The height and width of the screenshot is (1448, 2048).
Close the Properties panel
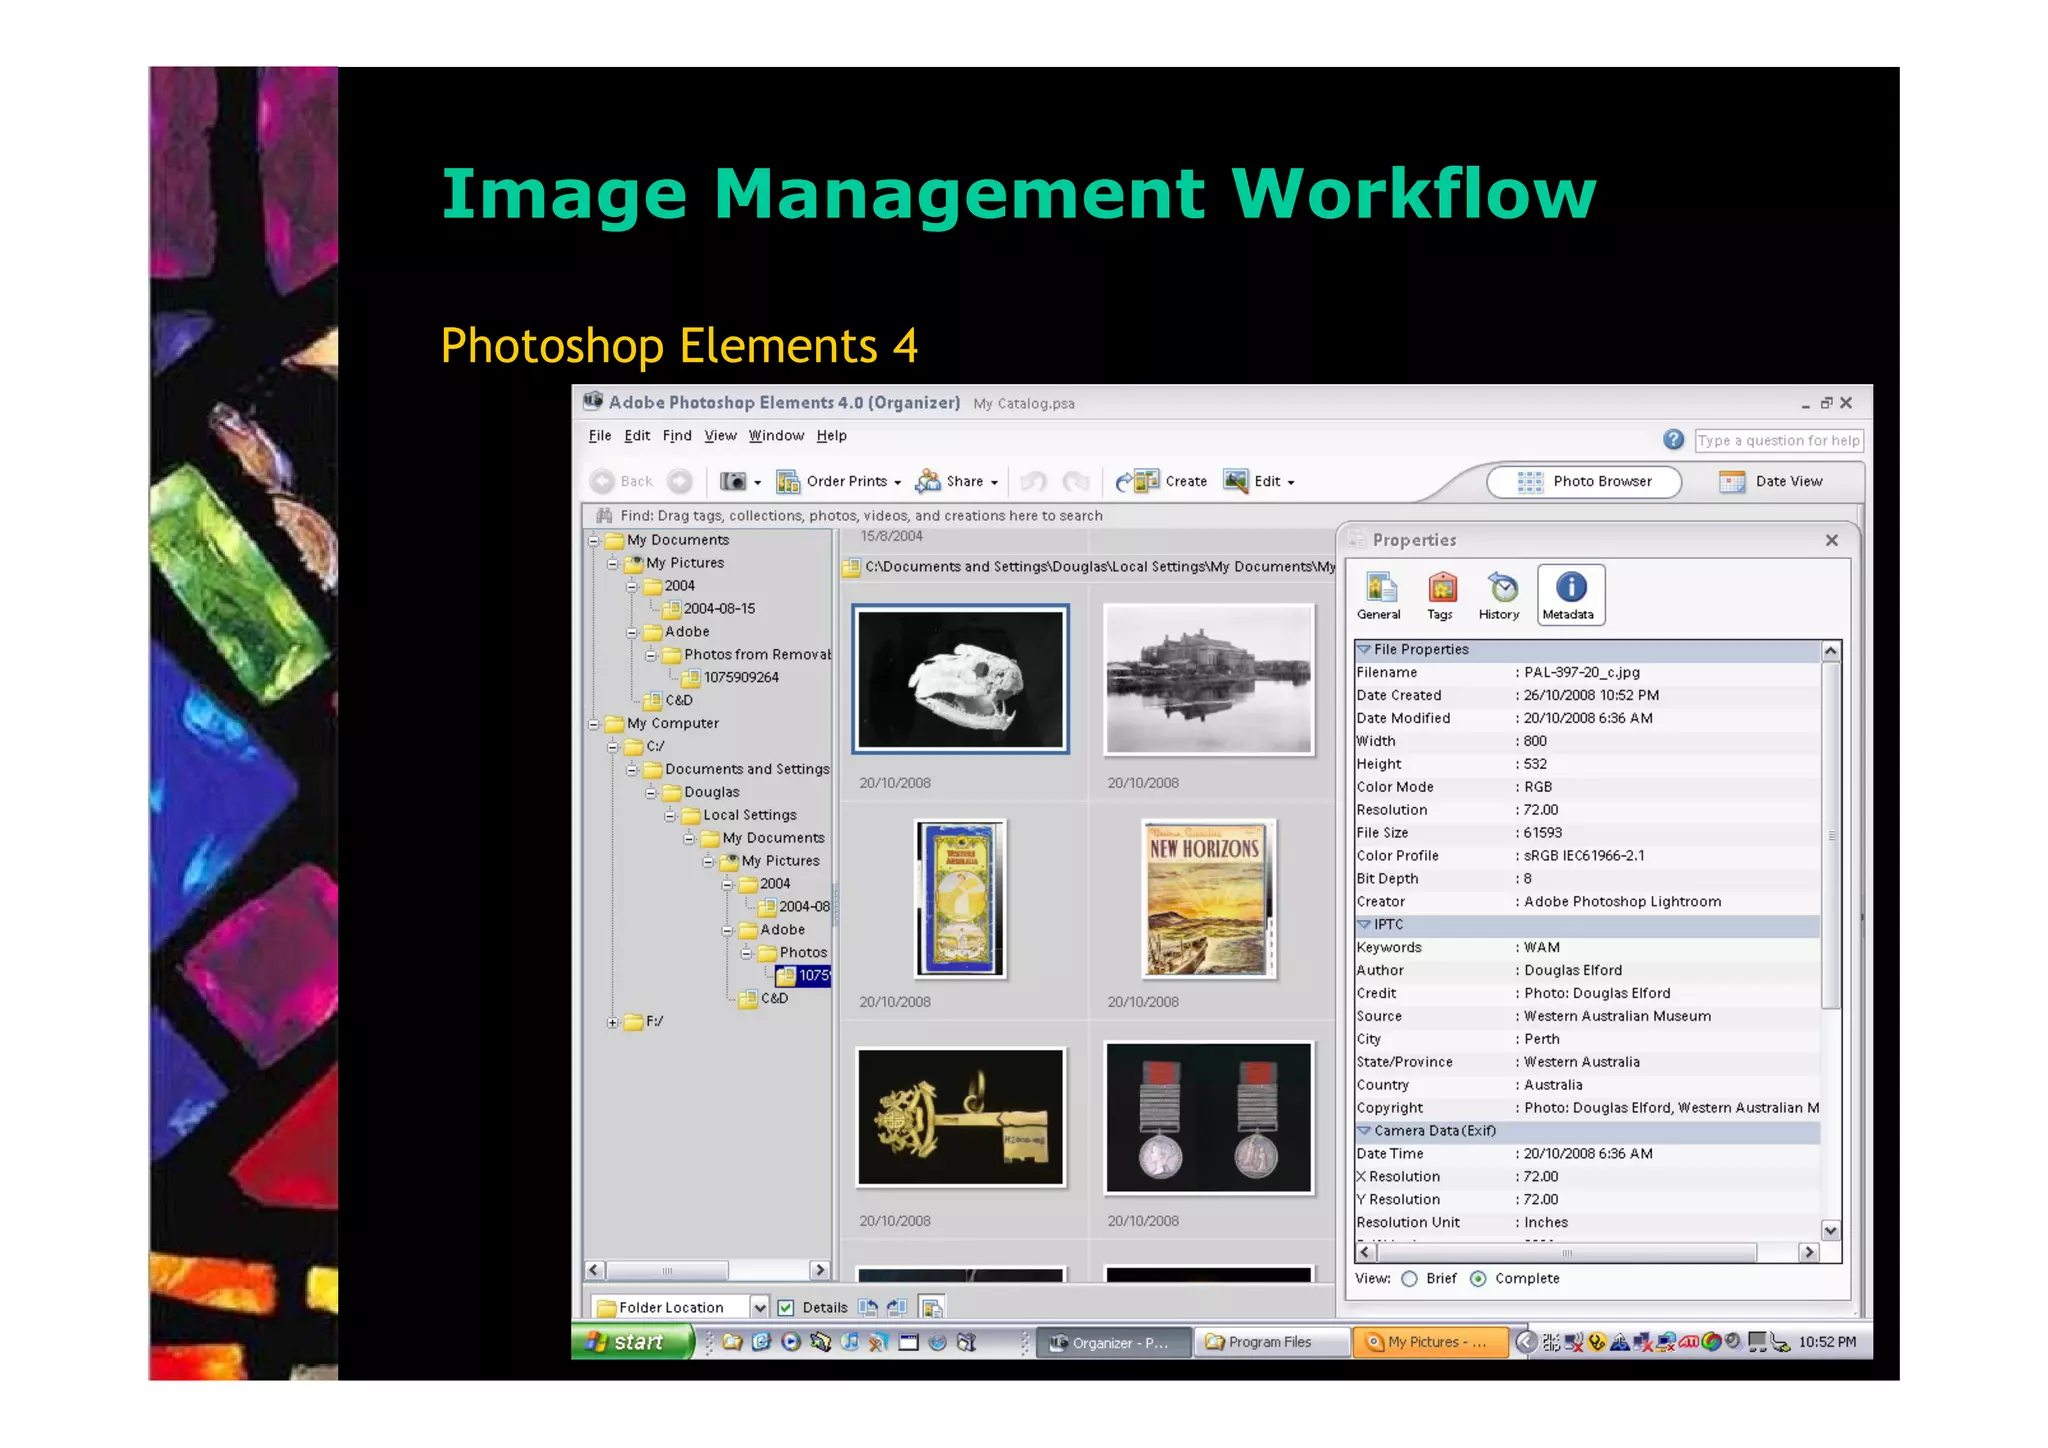click(x=1832, y=540)
